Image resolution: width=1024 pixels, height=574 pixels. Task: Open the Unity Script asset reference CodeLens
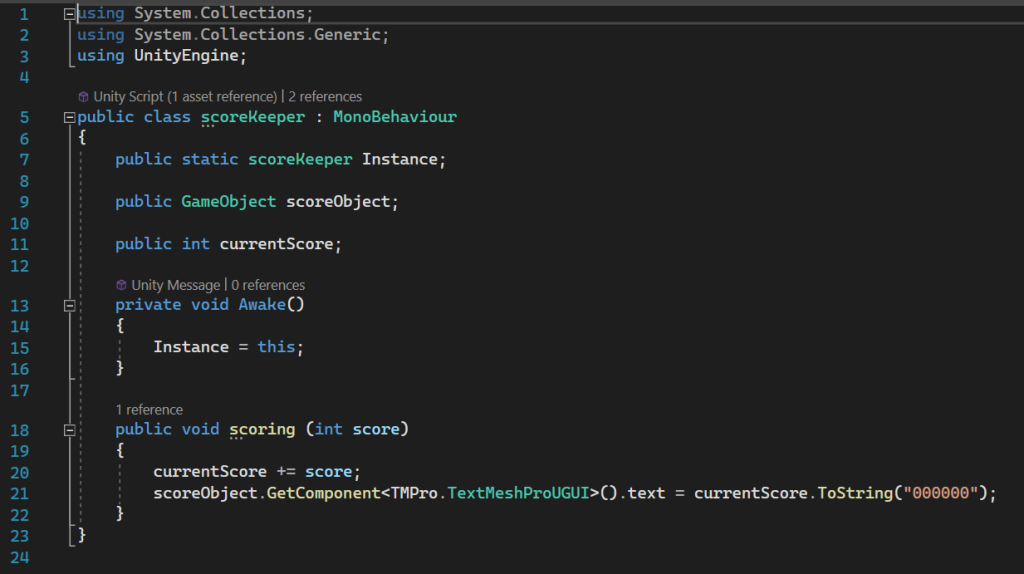(185, 97)
